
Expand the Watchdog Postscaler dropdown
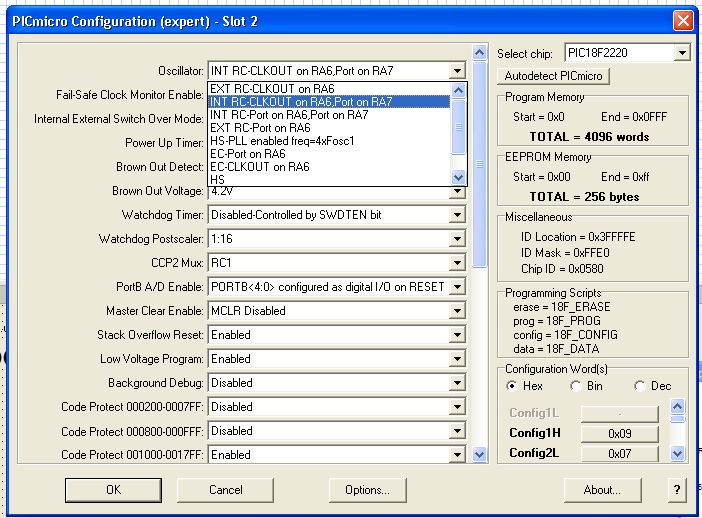pos(457,239)
